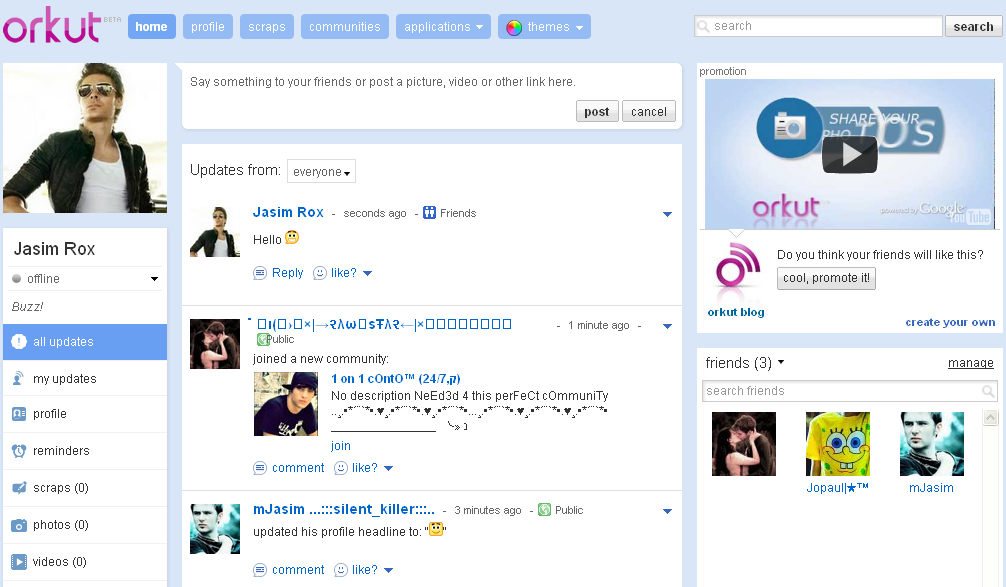
Task: Click the post button
Action: (x=597, y=112)
